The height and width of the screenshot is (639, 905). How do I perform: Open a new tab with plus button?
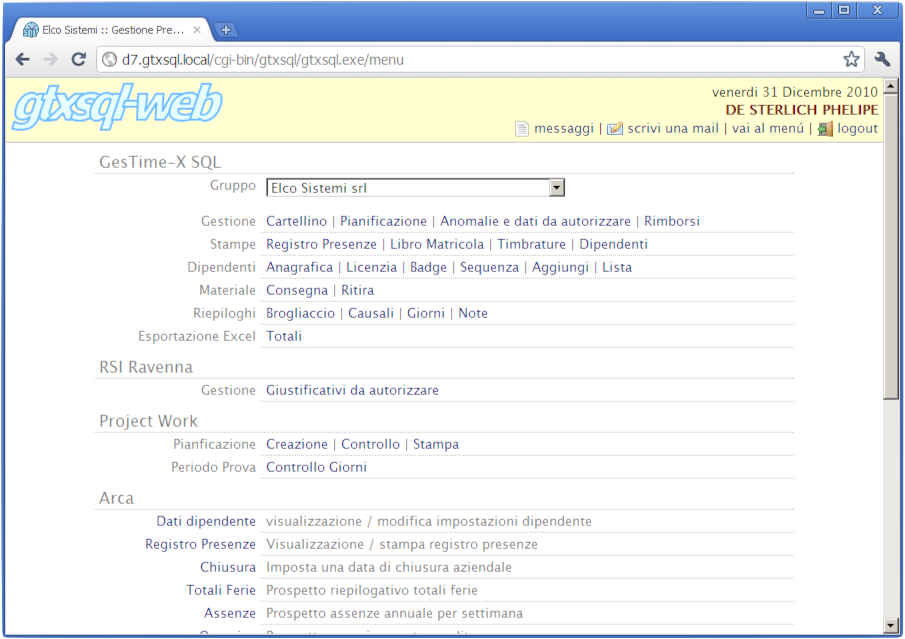coord(226,29)
